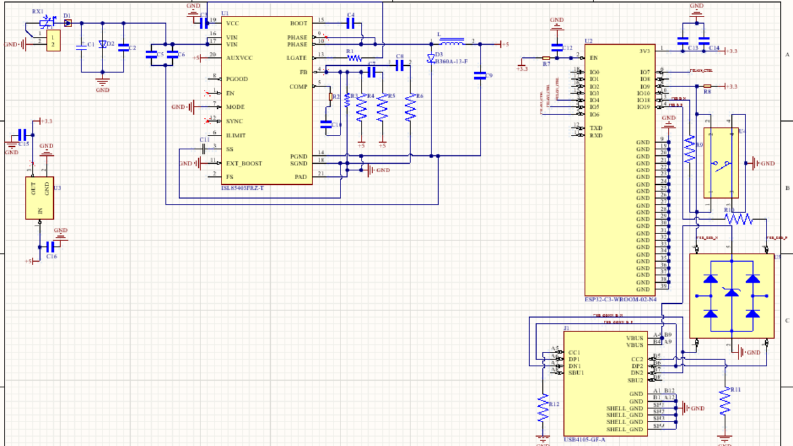Select capacitor C10 below COMP
Viewport: 793px width, 446px height.
click(x=327, y=124)
